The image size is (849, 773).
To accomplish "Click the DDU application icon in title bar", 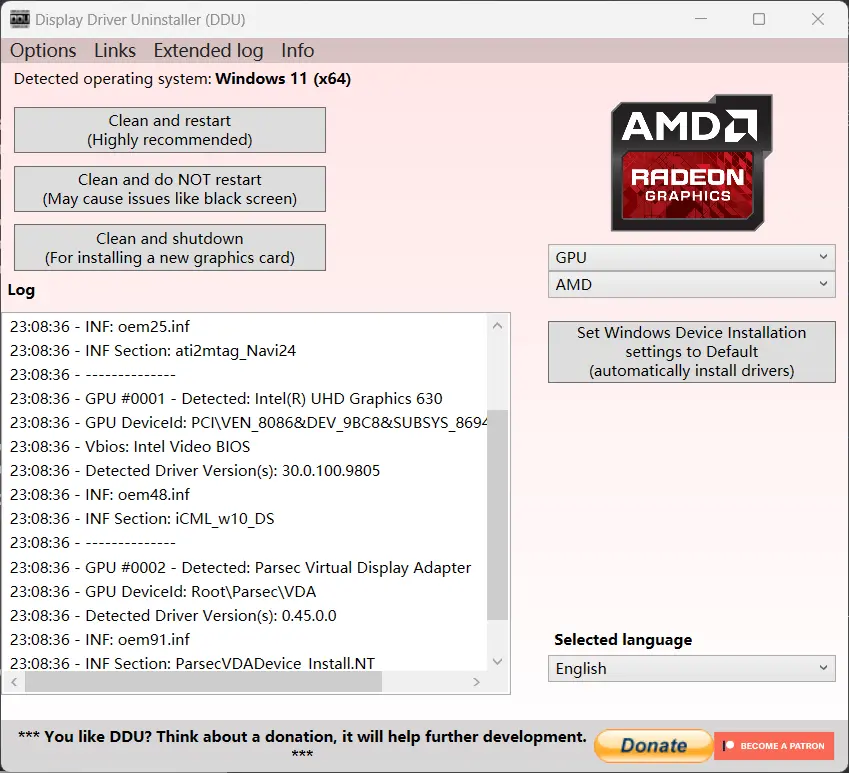I will pyautogui.click(x=21, y=18).
